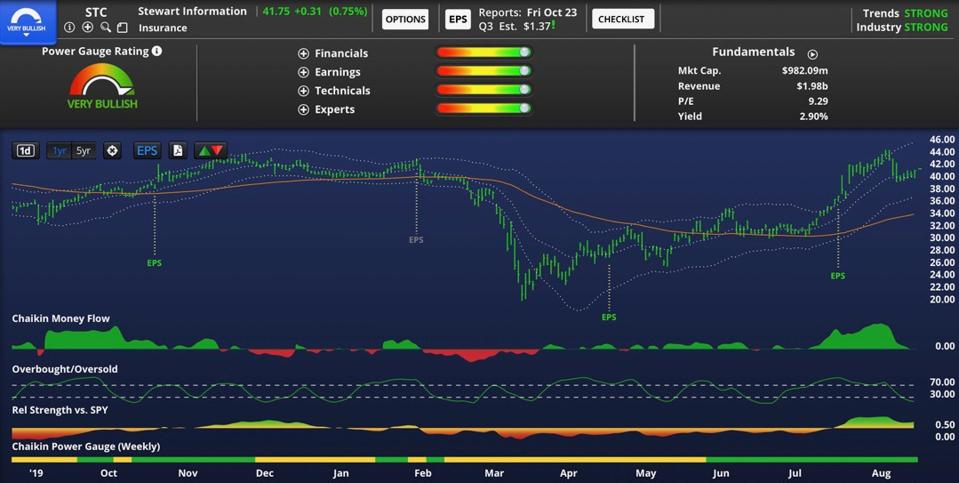959x483 pixels.
Task: Click the Overbought/Oversold label
Action: (65, 369)
